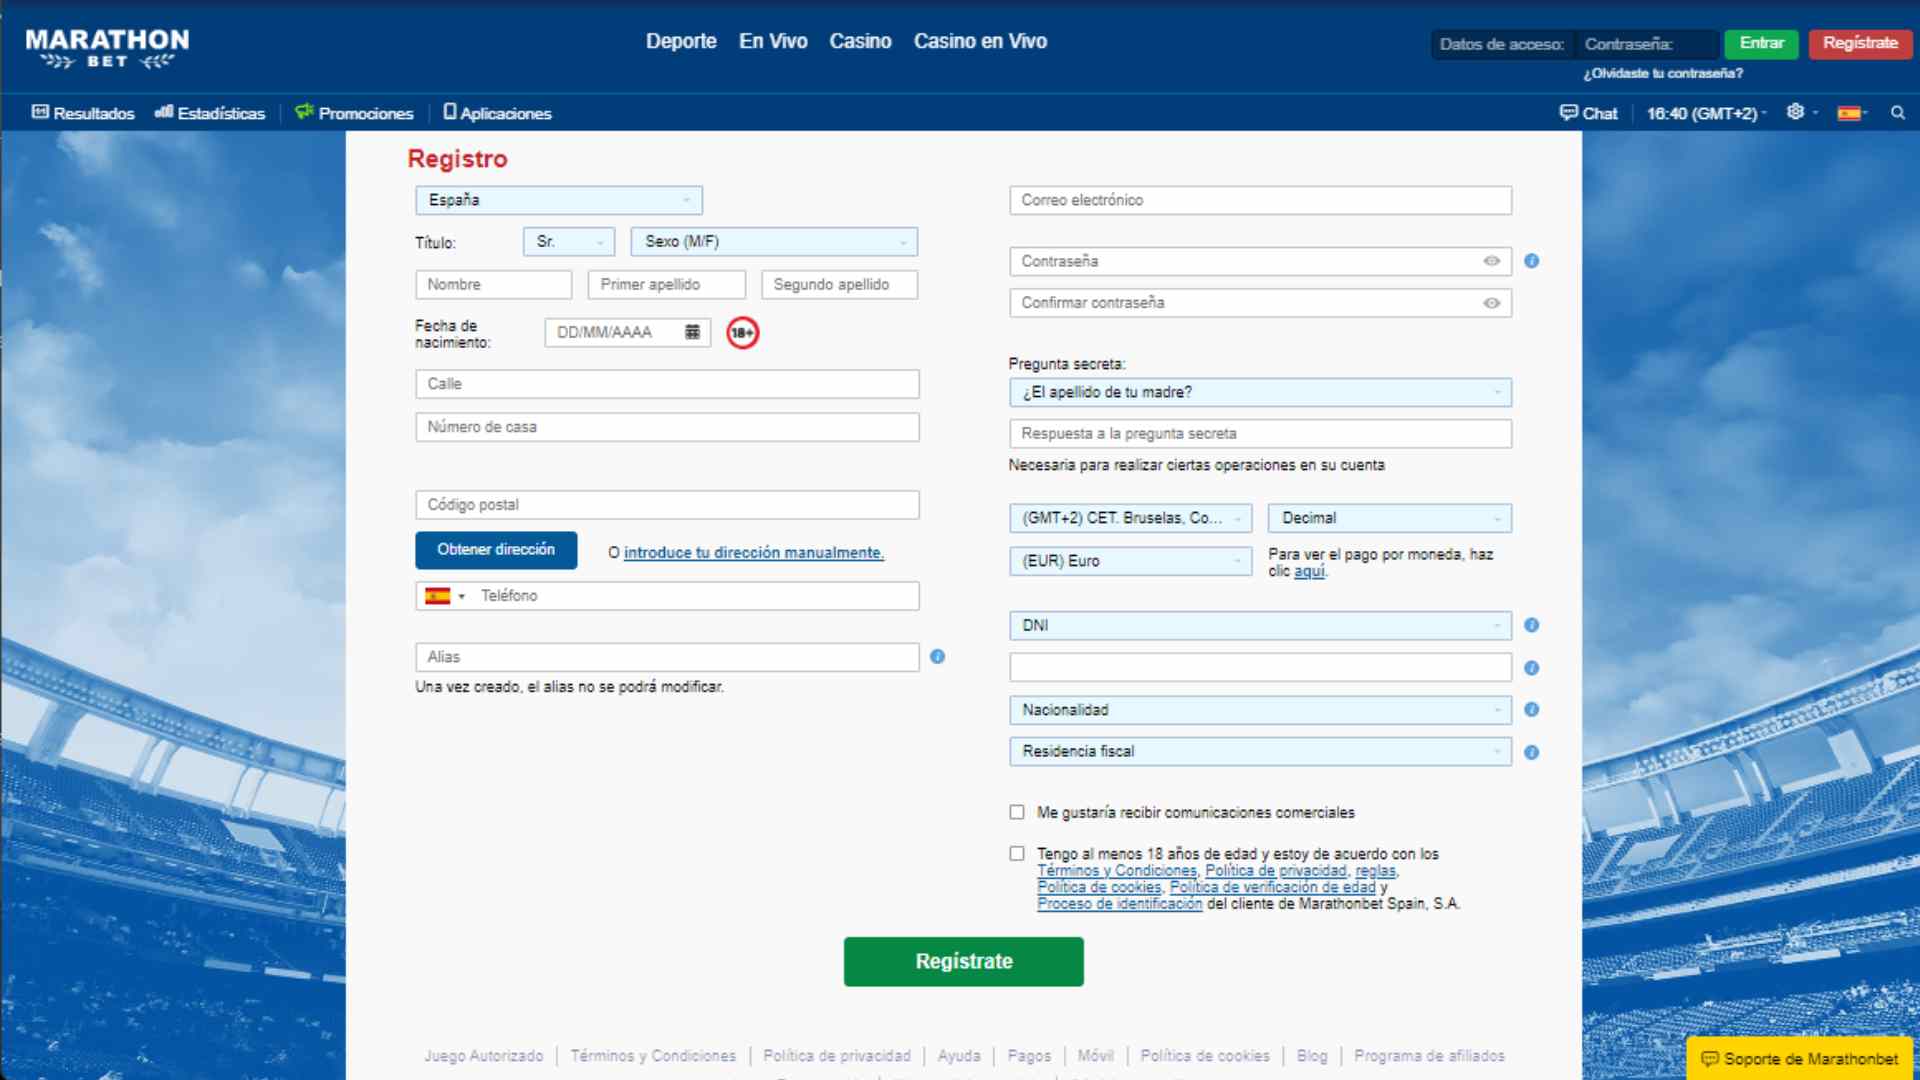Click the info icon next to Contraseña
Screen dimensions: 1920x1080
click(1531, 261)
